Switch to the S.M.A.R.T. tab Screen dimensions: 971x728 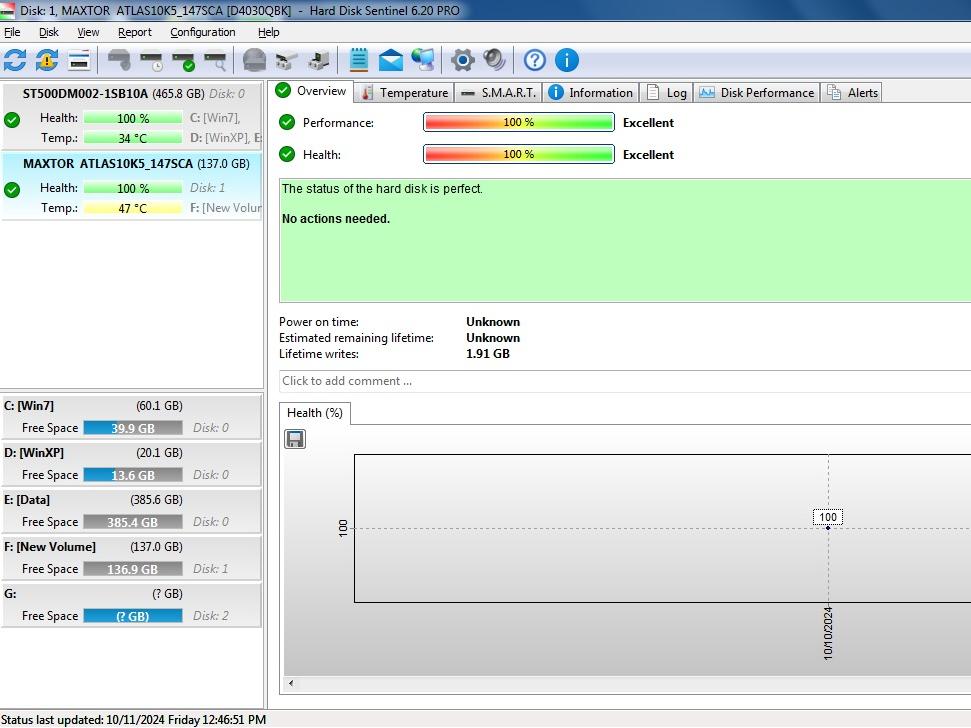click(498, 93)
